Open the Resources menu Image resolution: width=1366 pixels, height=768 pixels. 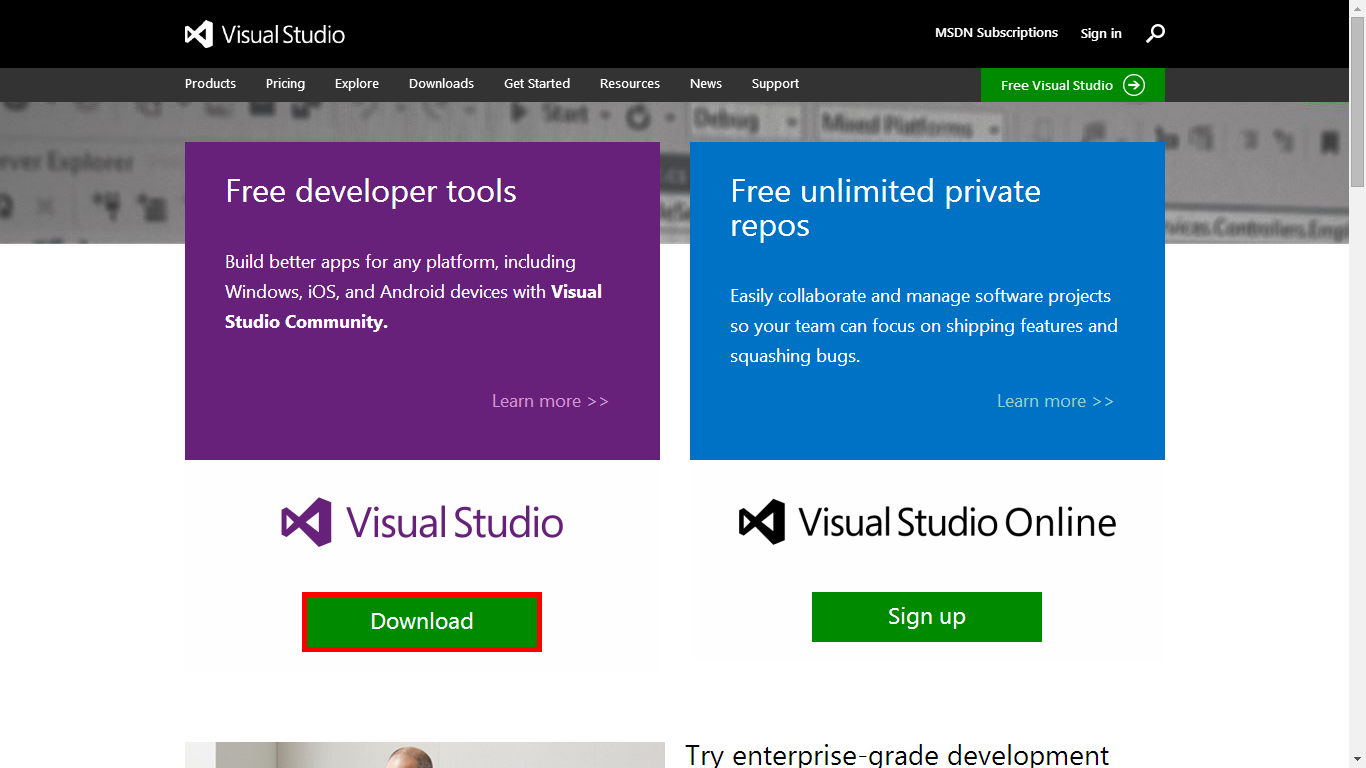[630, 84]
